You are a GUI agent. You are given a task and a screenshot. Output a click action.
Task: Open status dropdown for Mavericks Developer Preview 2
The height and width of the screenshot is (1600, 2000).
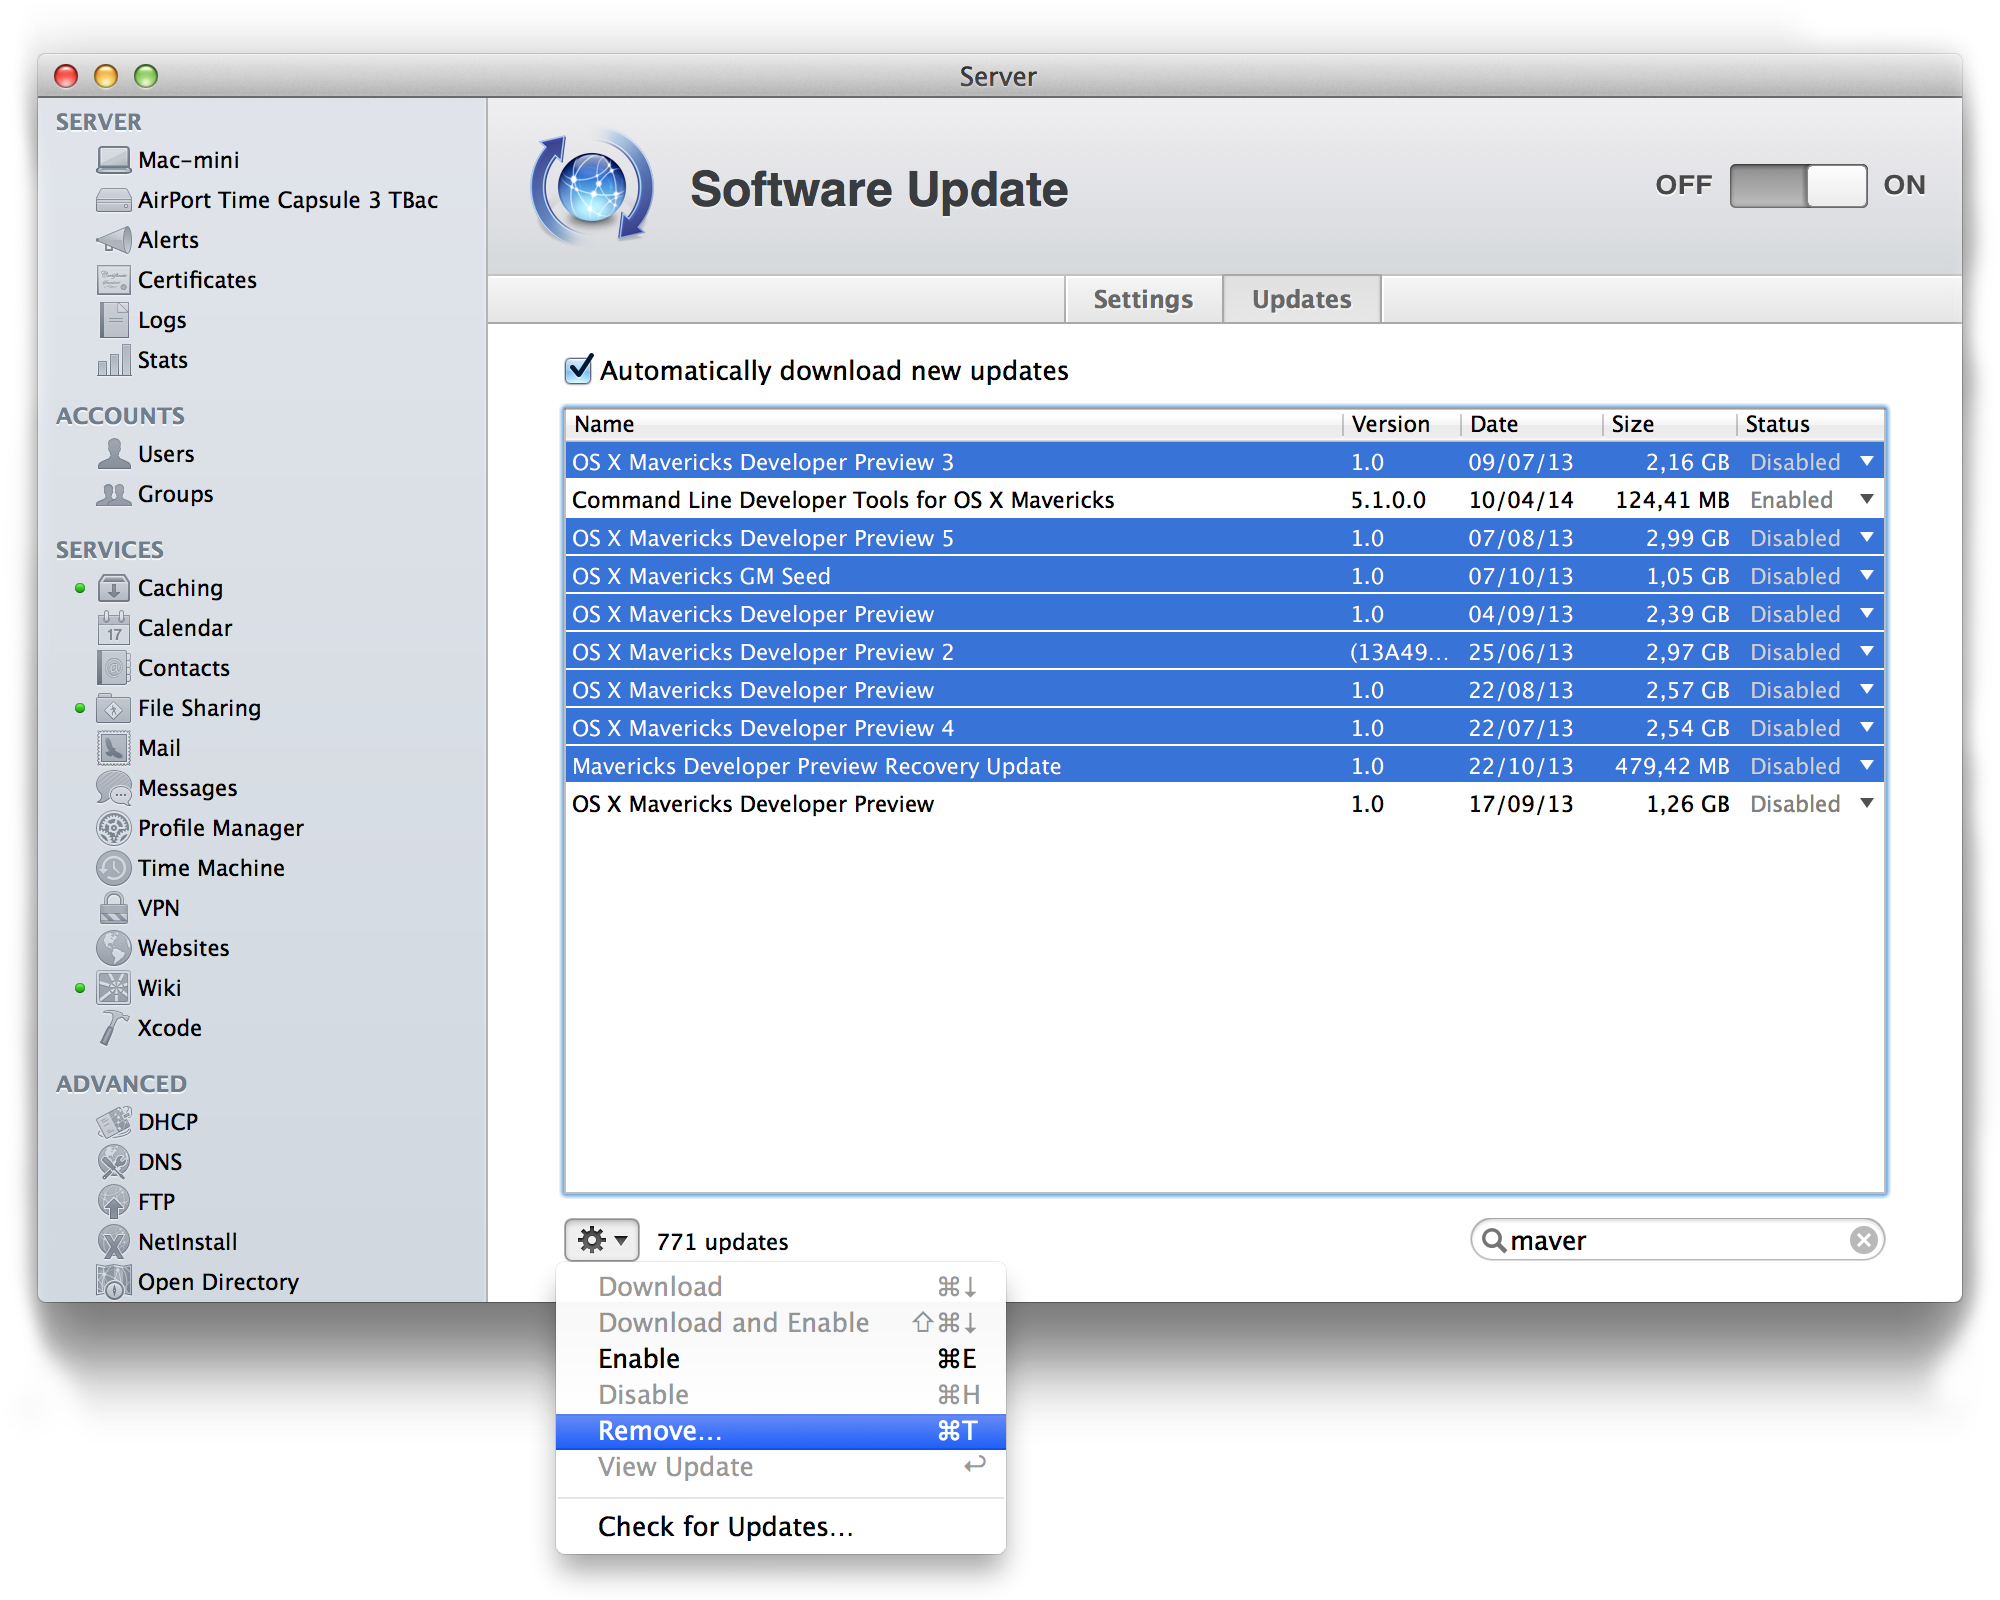[x=1867, y=652]
